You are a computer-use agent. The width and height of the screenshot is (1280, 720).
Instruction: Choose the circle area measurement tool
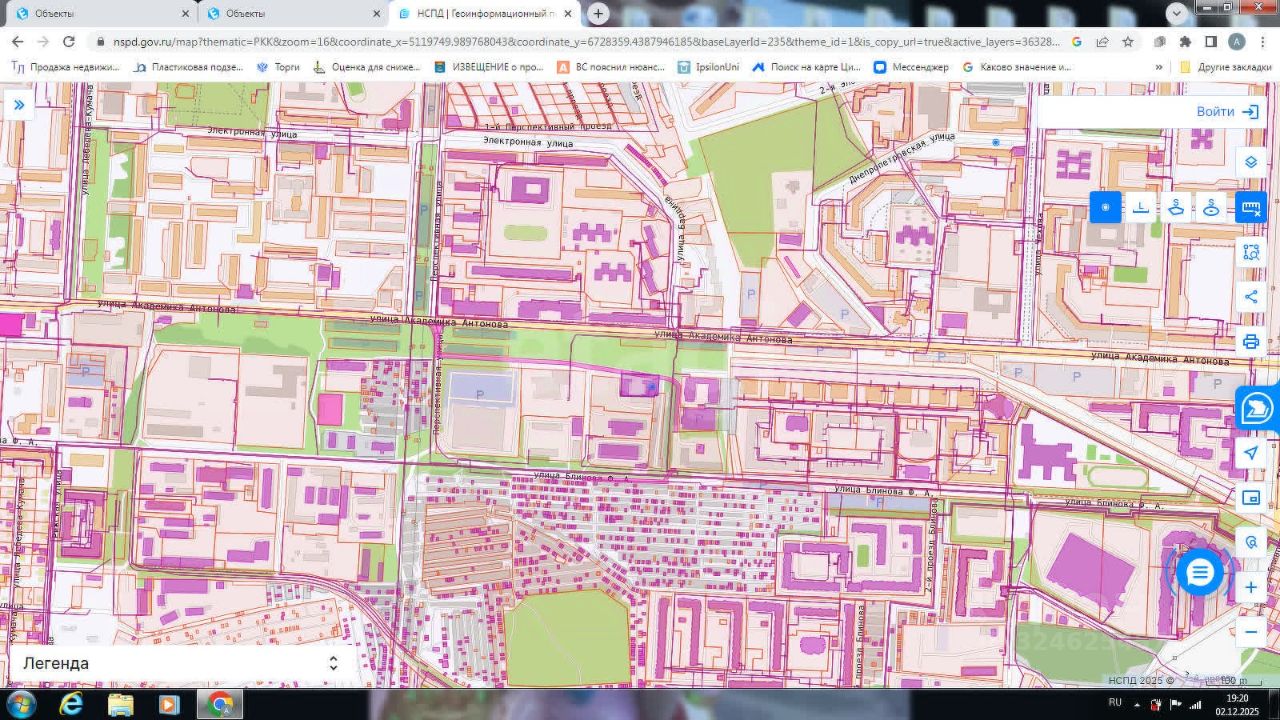(1211, 207)
